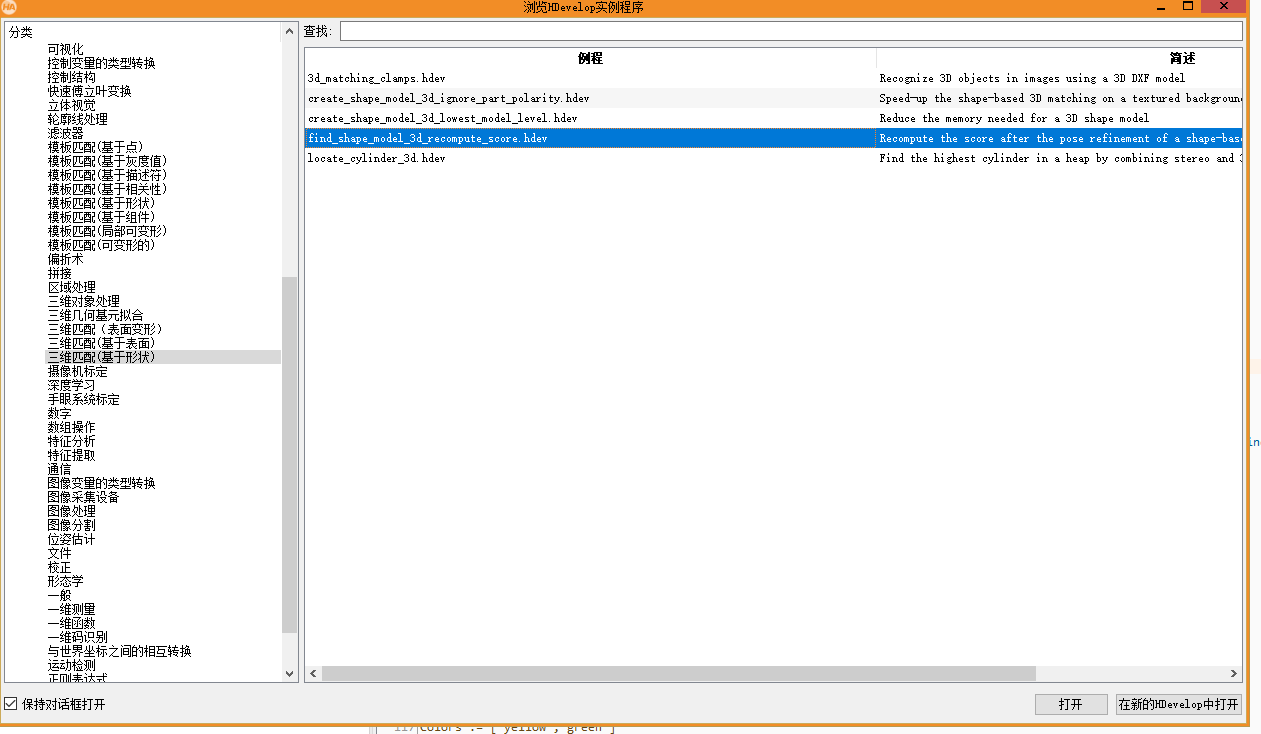Select locate_cylinder_3d.hdev example
Screen dimensions: 1261x734
tap(376, 158)
